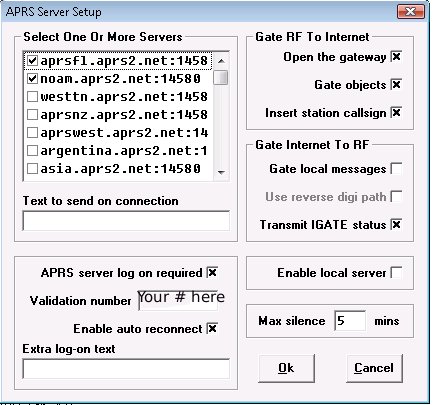Screen dimensions: 434x405
Task: Confirm settings with the Ok button
Action: tap(286, 368)
